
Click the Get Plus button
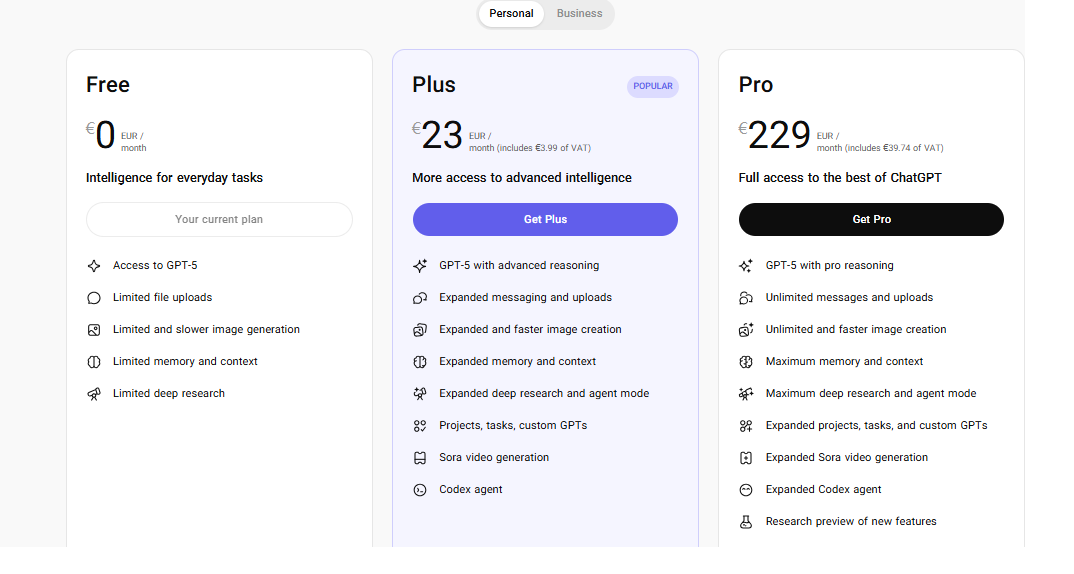(545, 219)
